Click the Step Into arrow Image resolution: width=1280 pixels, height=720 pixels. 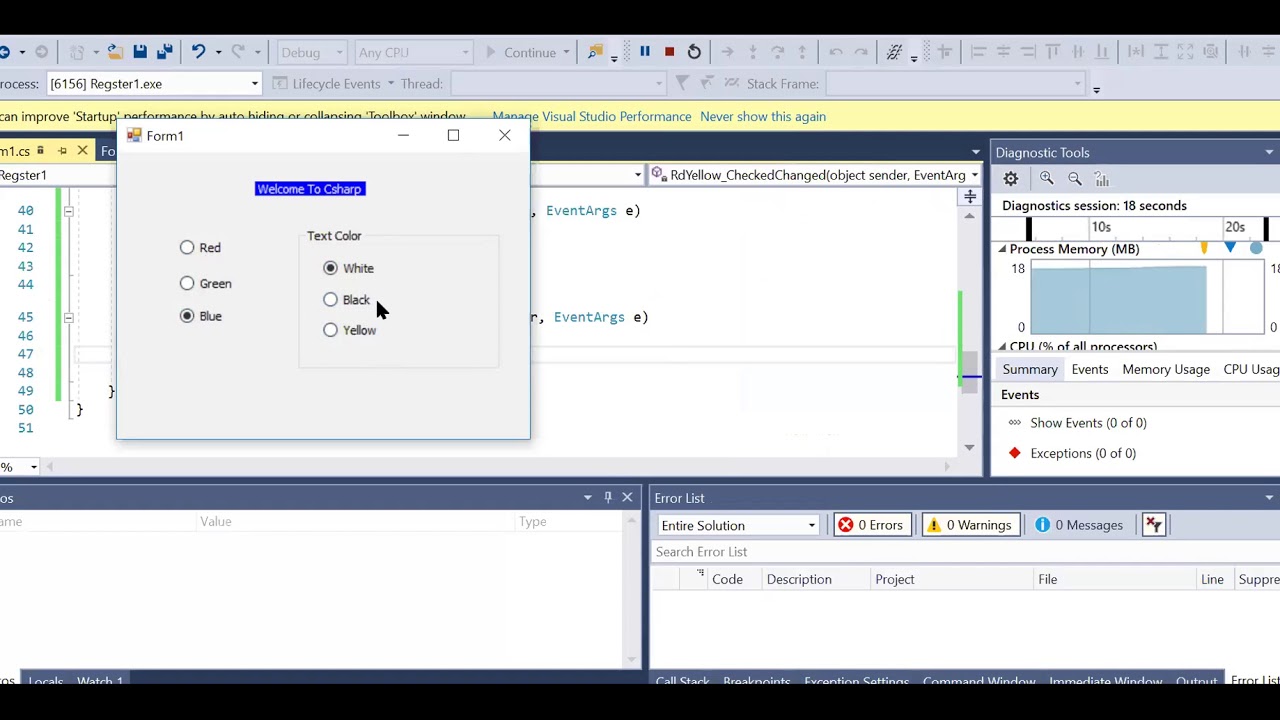pyautogui.click(x=752, y=52)
